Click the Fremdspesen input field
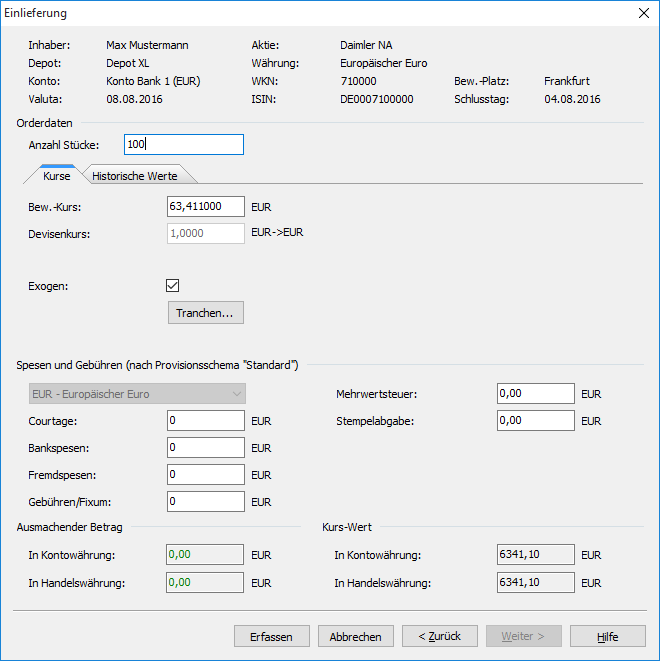 point(206,475)
